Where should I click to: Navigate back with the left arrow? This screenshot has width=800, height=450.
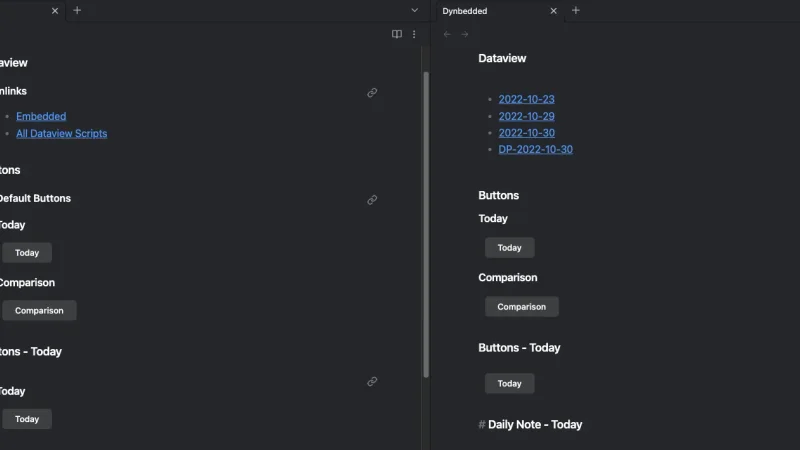coord(447,34)
